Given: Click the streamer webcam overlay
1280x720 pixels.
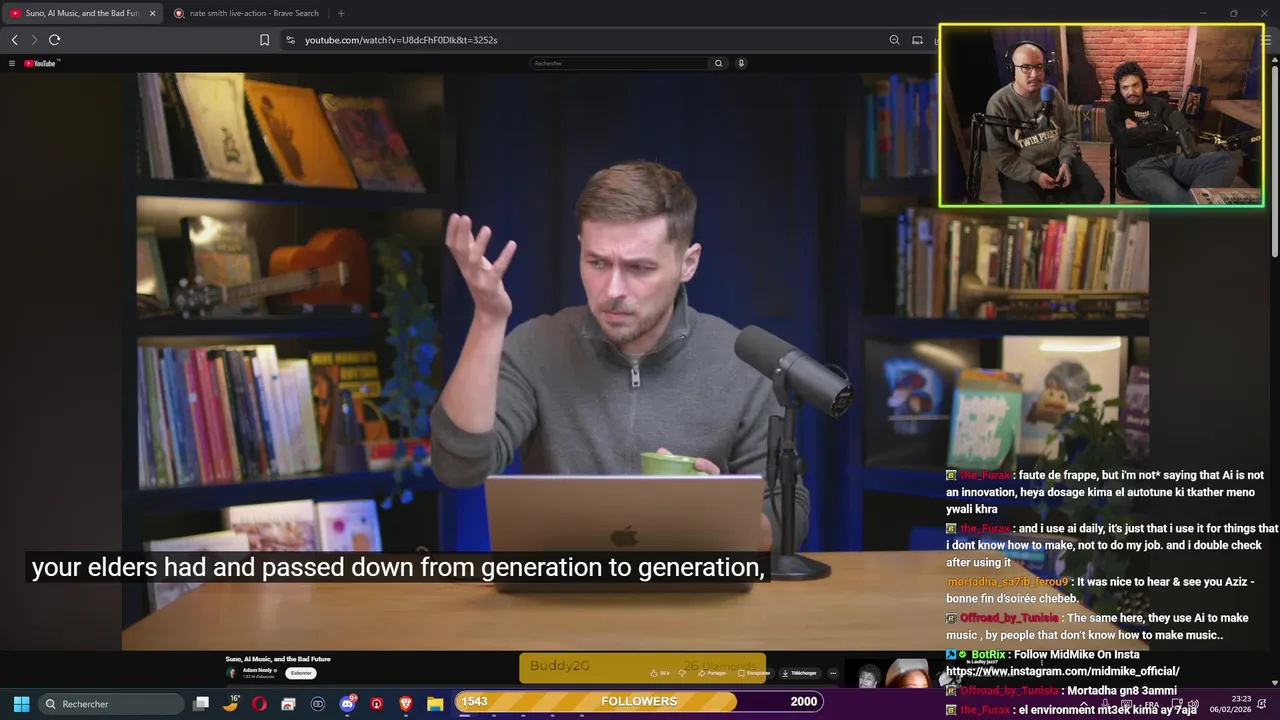Looking at the screenshot, I should [x=1101, y=116].
